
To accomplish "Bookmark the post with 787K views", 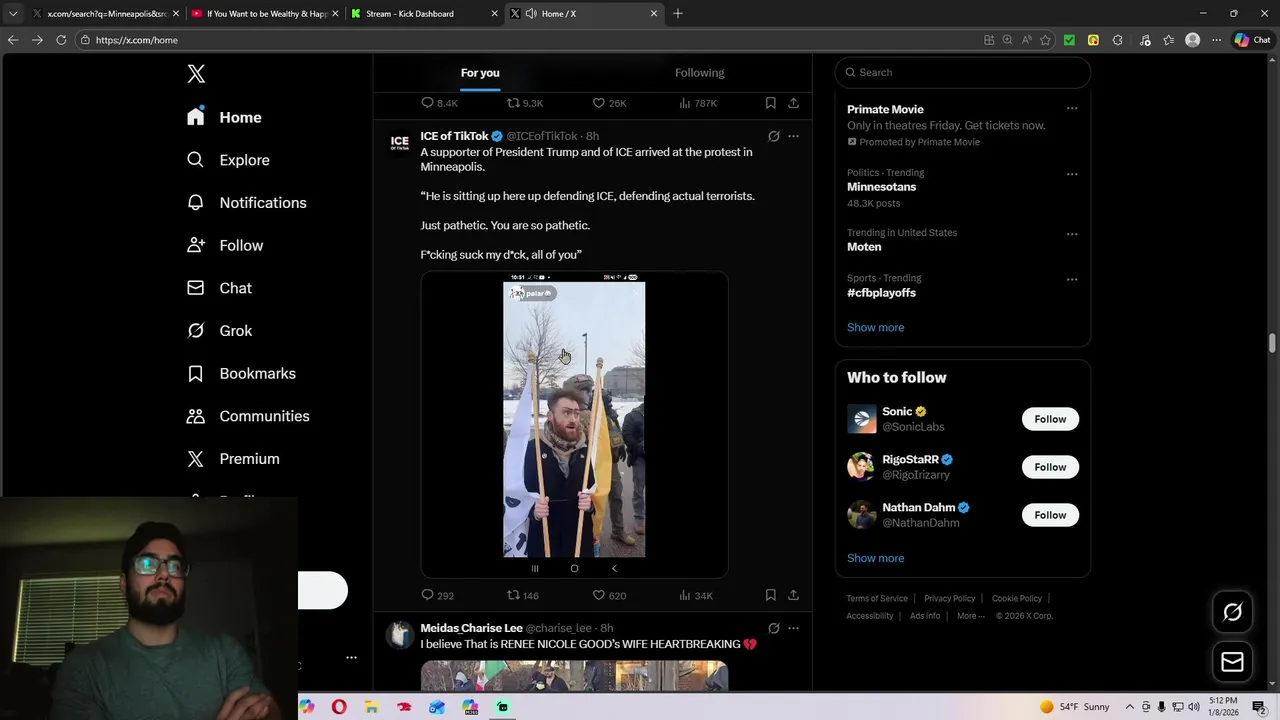I will pyautogui.click(x=770, y=103).
